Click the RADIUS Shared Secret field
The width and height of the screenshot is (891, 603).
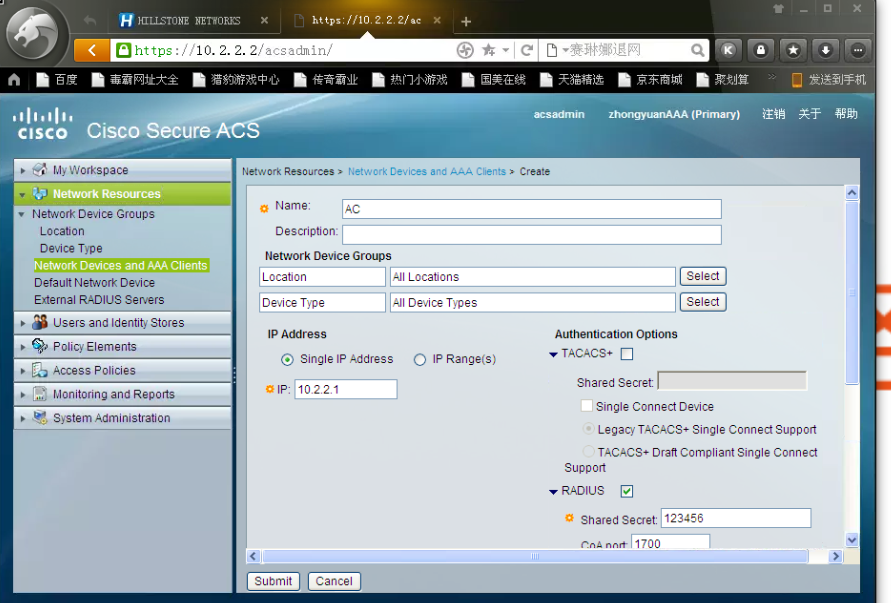tap(736, 518)
